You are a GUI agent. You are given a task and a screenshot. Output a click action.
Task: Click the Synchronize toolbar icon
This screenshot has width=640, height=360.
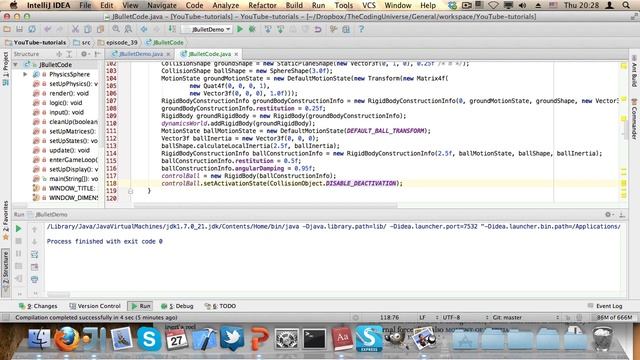click(x=32, y=29)
